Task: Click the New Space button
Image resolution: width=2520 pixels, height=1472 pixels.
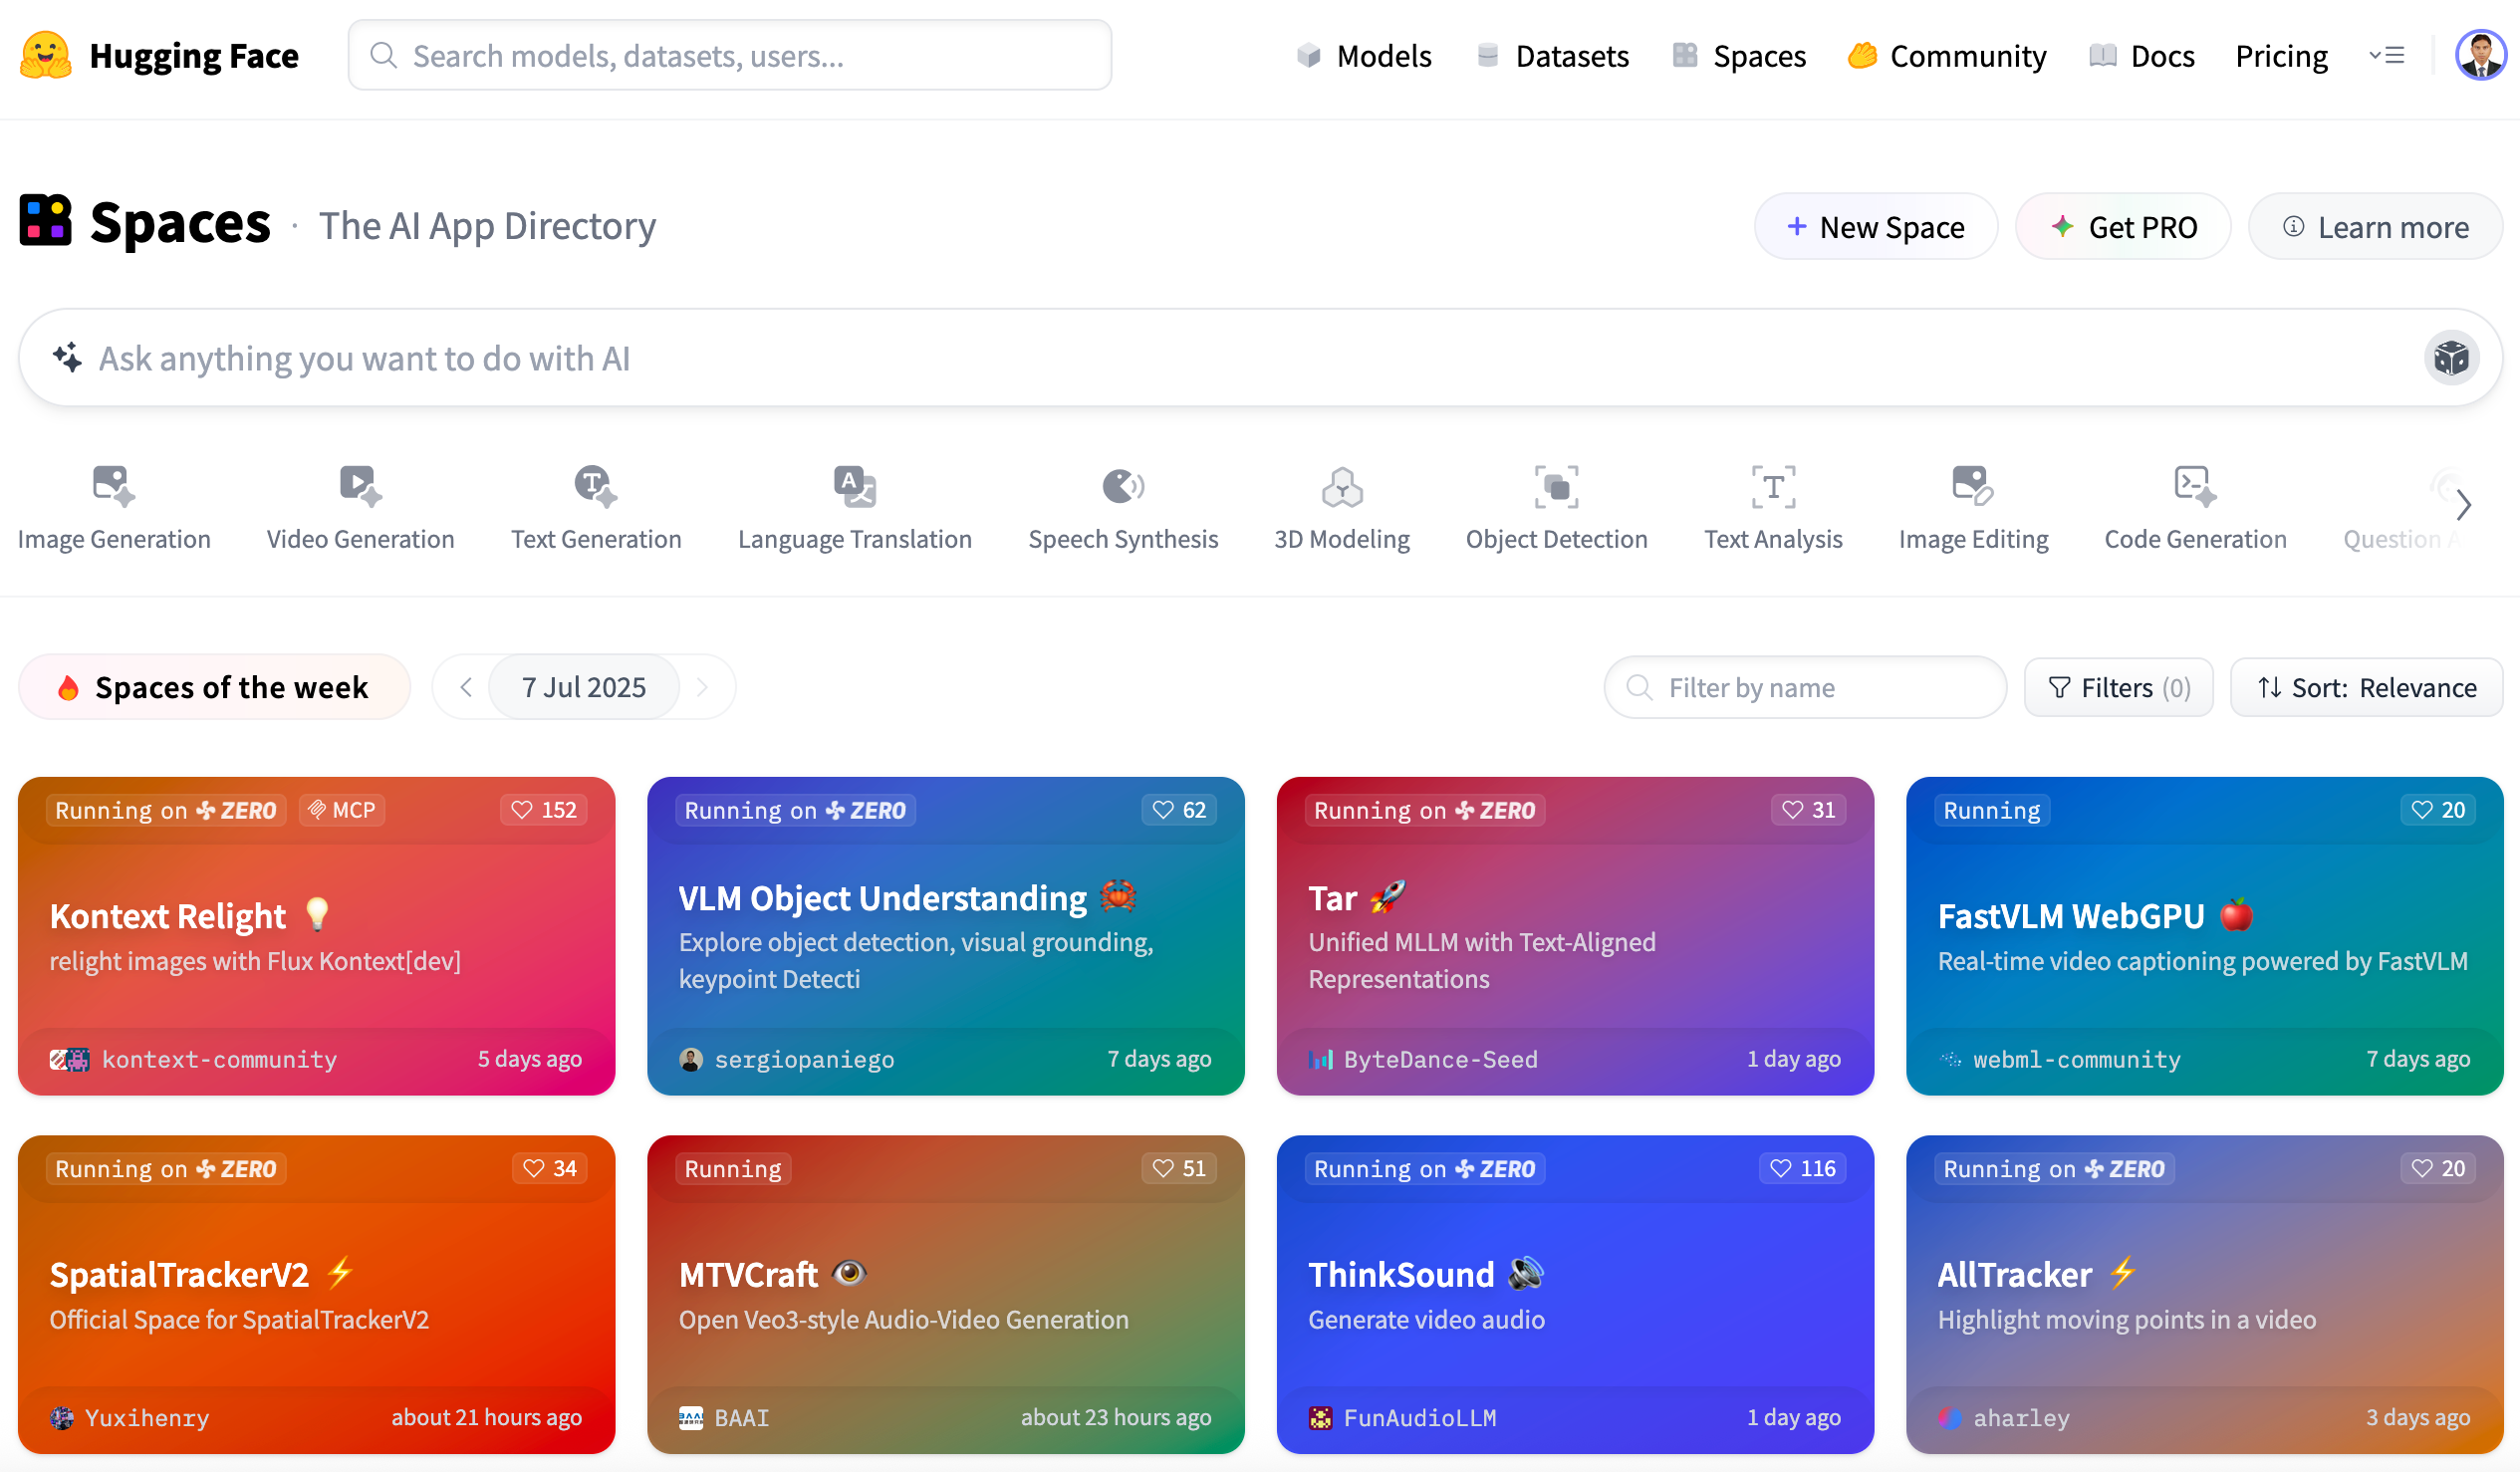Action: point(1876,227)
